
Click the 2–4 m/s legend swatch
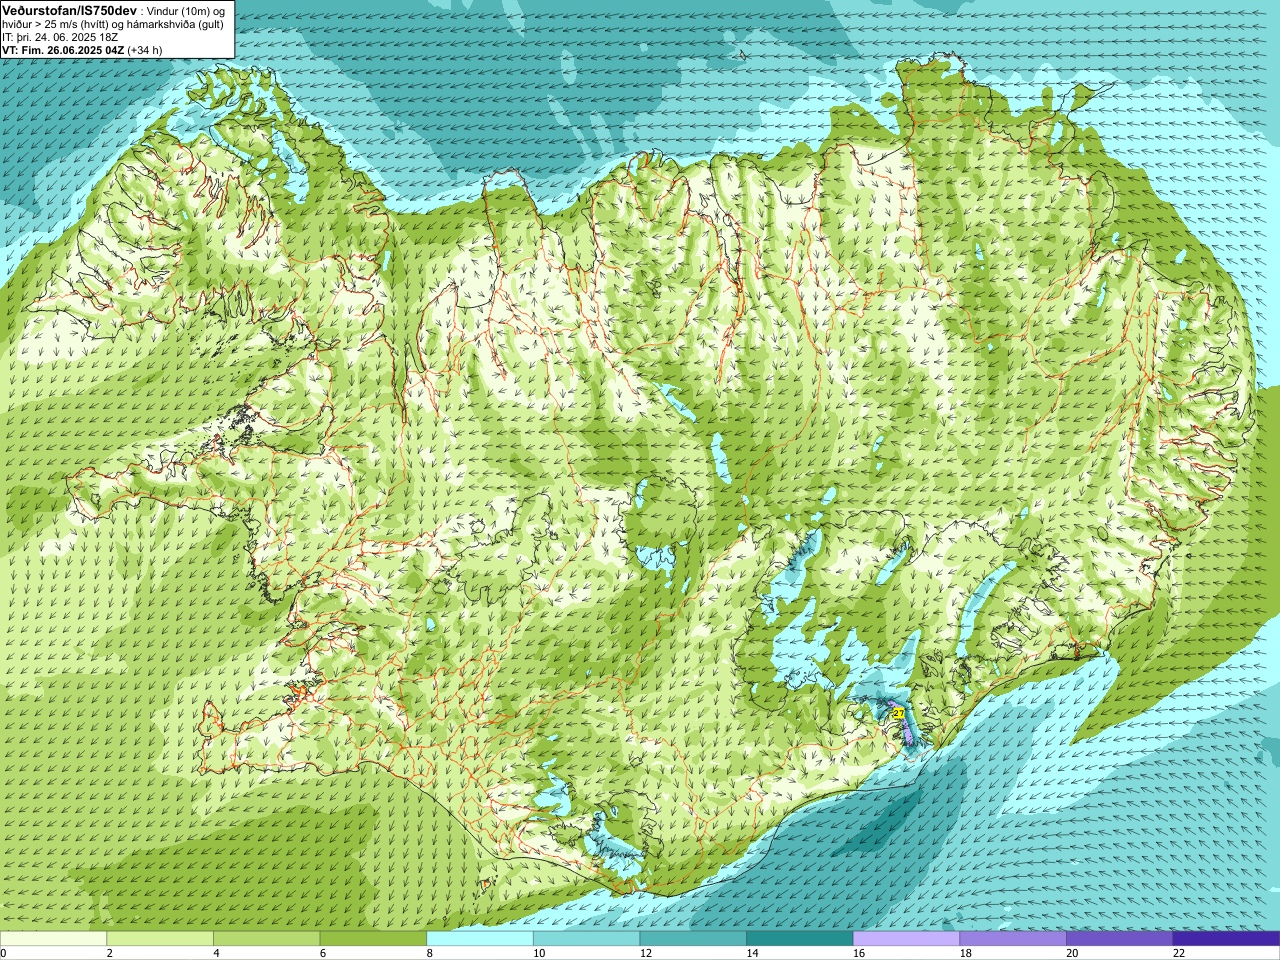[160, 939]
